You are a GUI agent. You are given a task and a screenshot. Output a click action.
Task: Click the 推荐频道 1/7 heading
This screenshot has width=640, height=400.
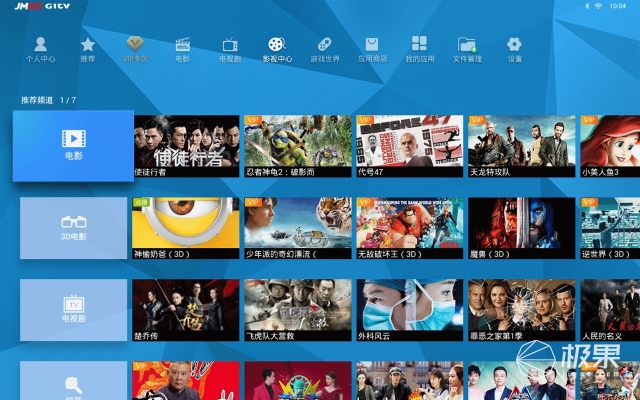(49, 100)
